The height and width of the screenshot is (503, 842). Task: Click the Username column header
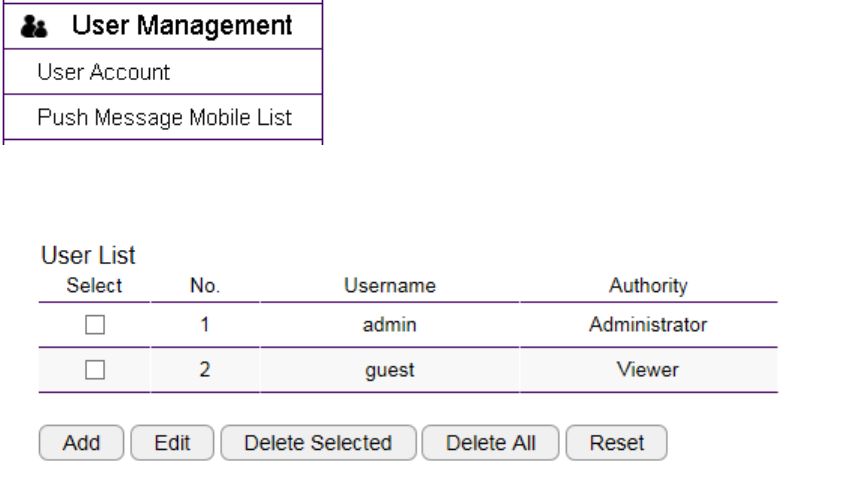point(389,286)
